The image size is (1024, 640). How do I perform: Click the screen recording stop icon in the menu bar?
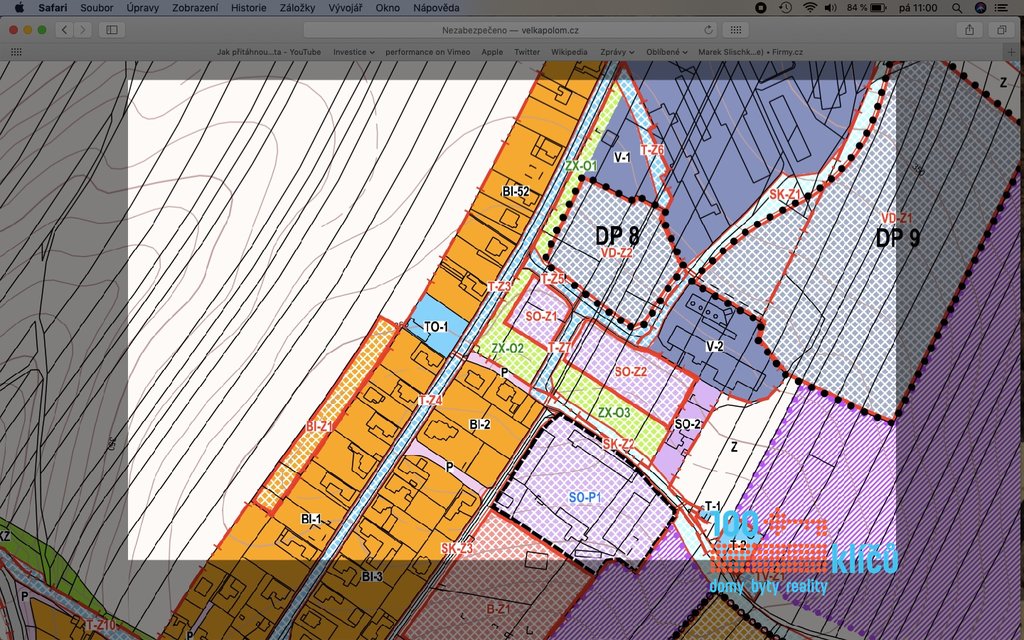pyautogui.click(x=761, y=8)
